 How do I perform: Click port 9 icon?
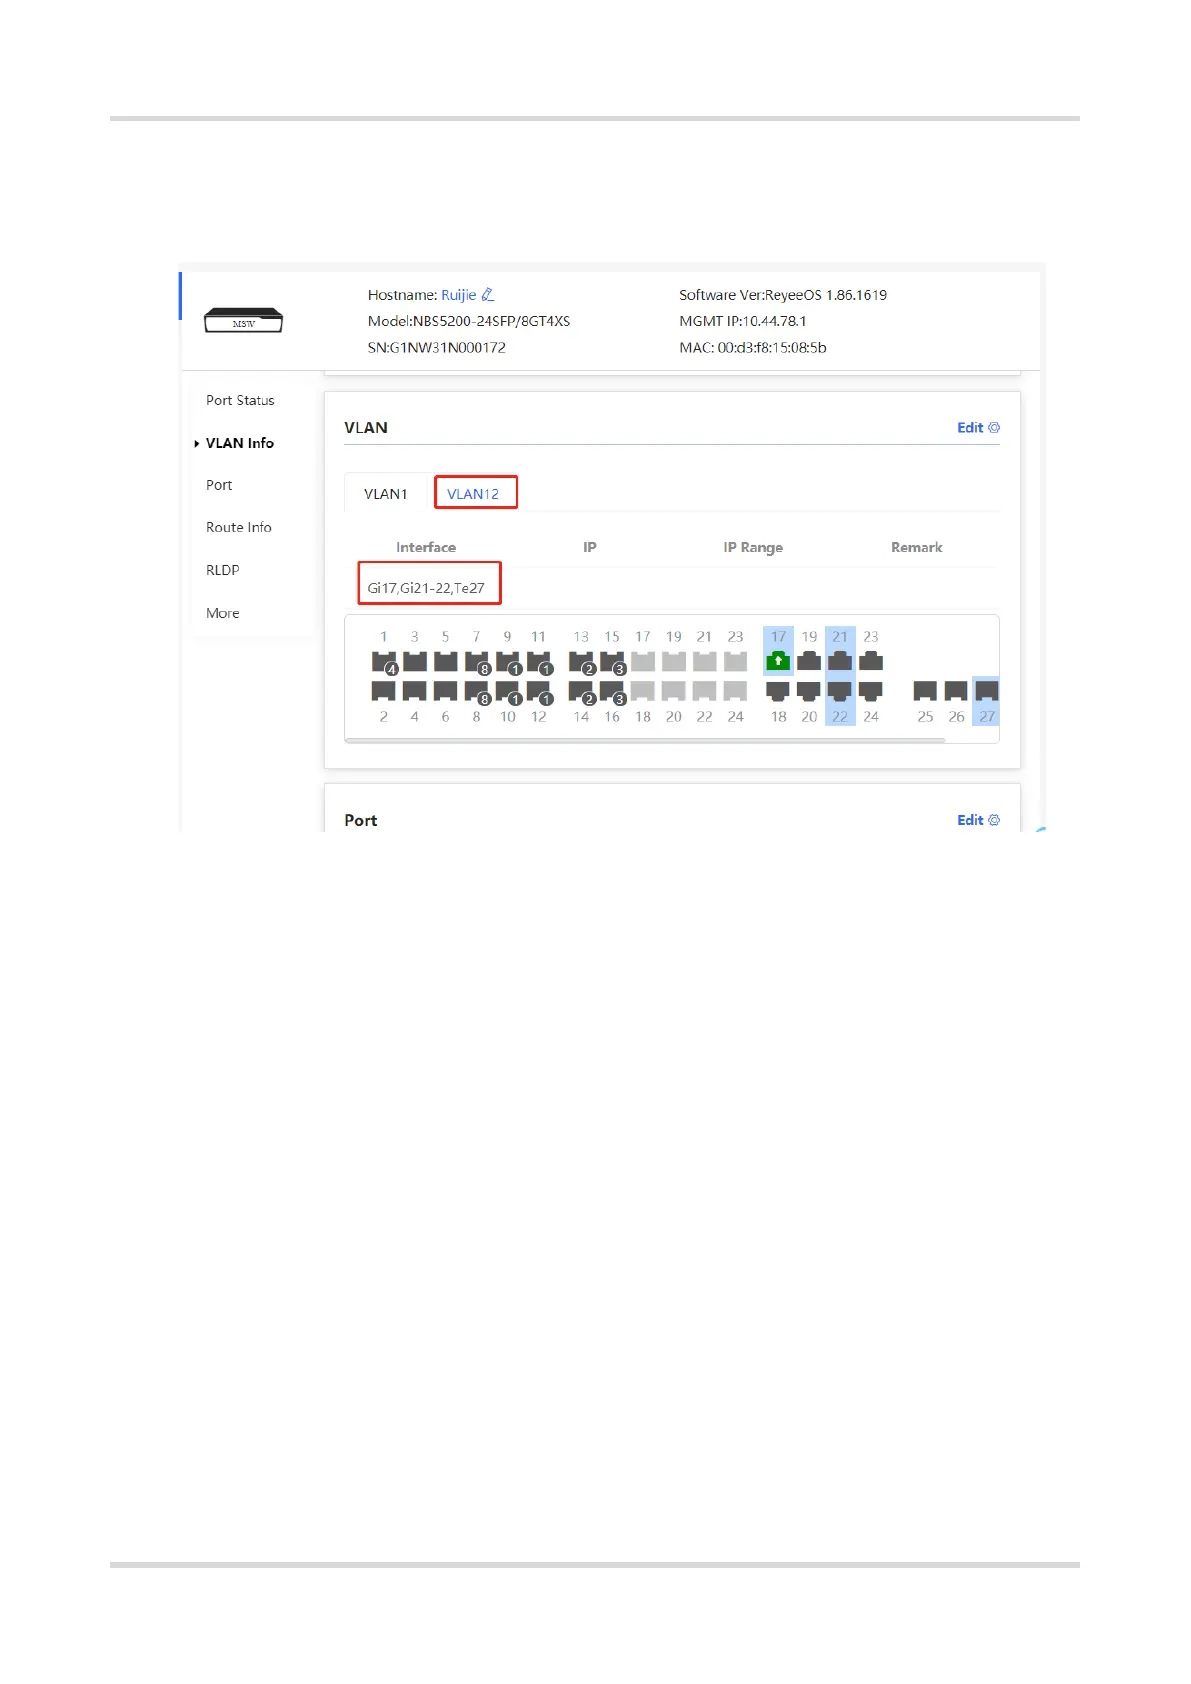point(508,662)
